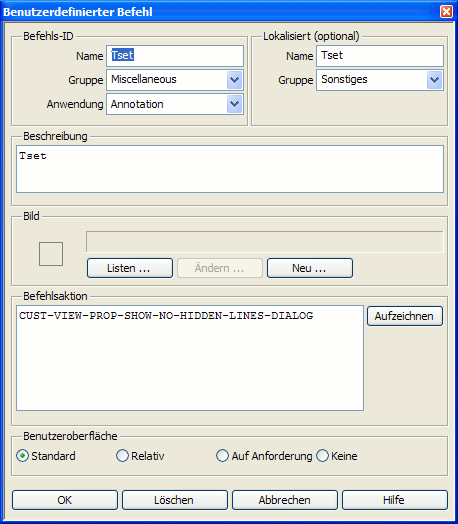Open the Gruppe Miscellaneous dropdown
458x524 pixels.
[234, 80]
